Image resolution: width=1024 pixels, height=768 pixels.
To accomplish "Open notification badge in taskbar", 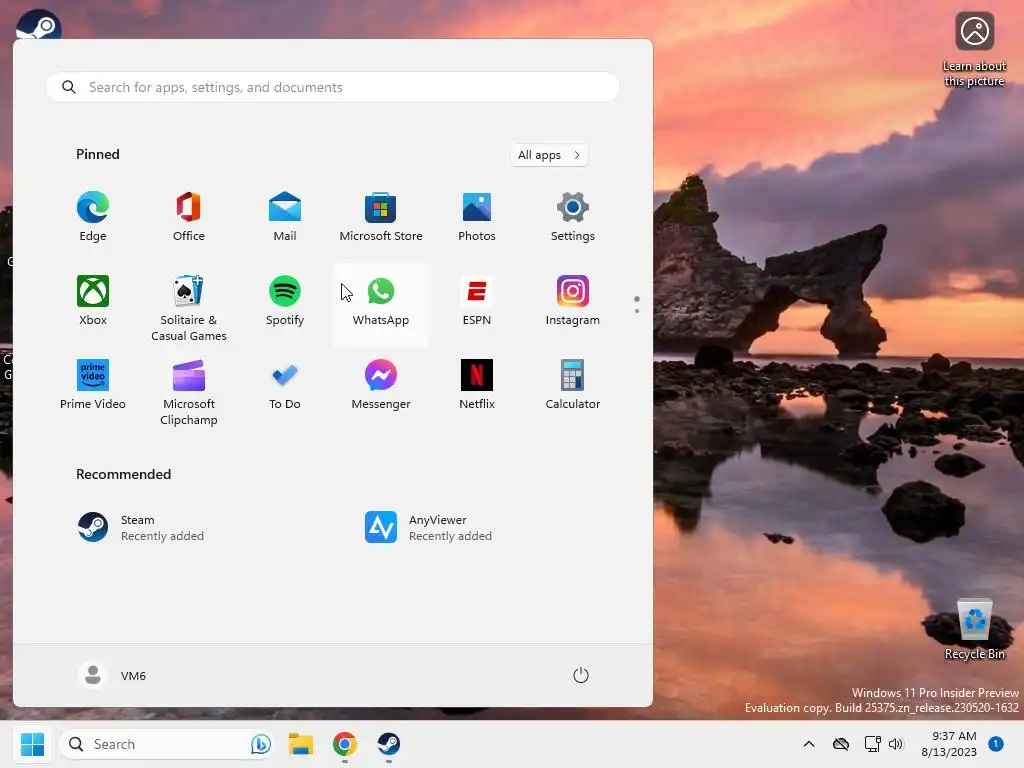I will point(996,744).
